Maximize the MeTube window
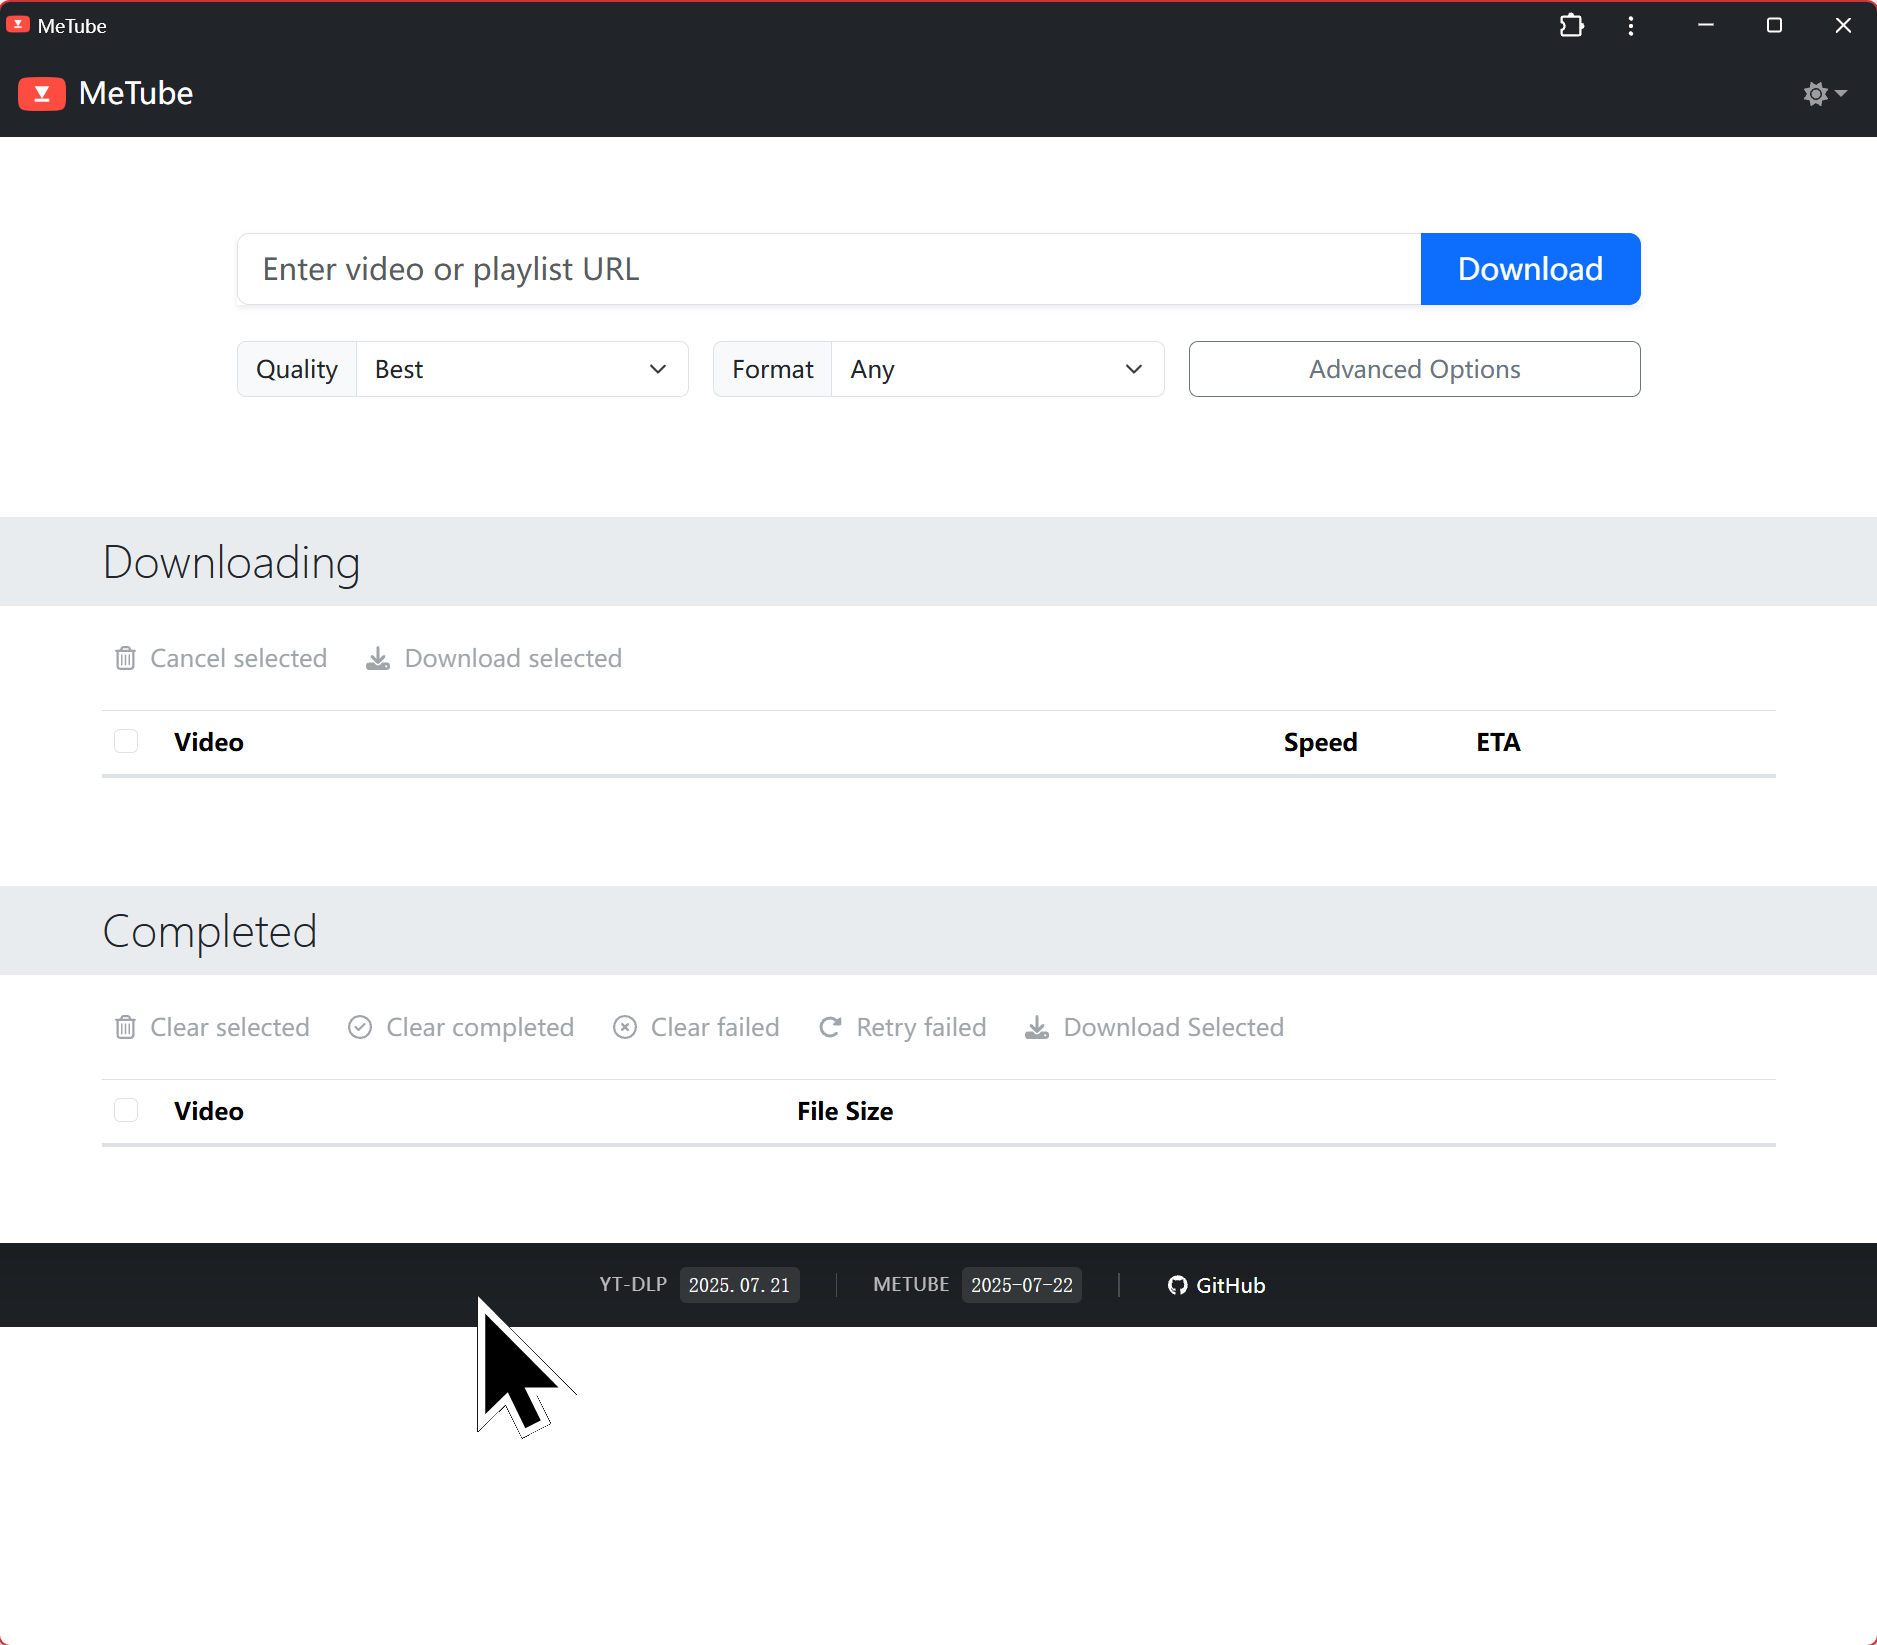Screen dimensions: 1877x1645 point(1774,25)
